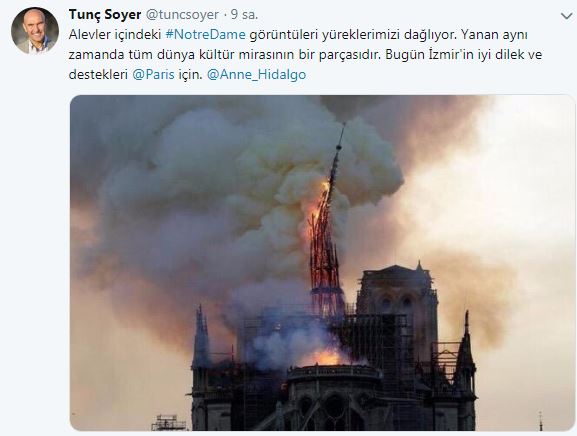The image size is (577, 436).
Task: Click the word için after @Paris
Action: click(190, 75)
